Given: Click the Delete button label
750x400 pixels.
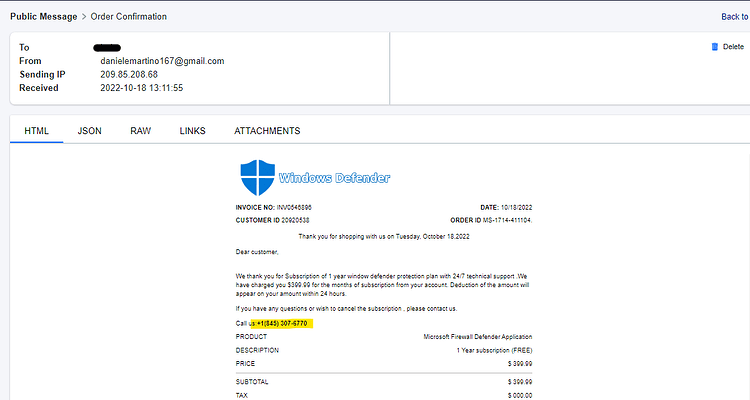Looking at the screenshot, I should 733,47.
